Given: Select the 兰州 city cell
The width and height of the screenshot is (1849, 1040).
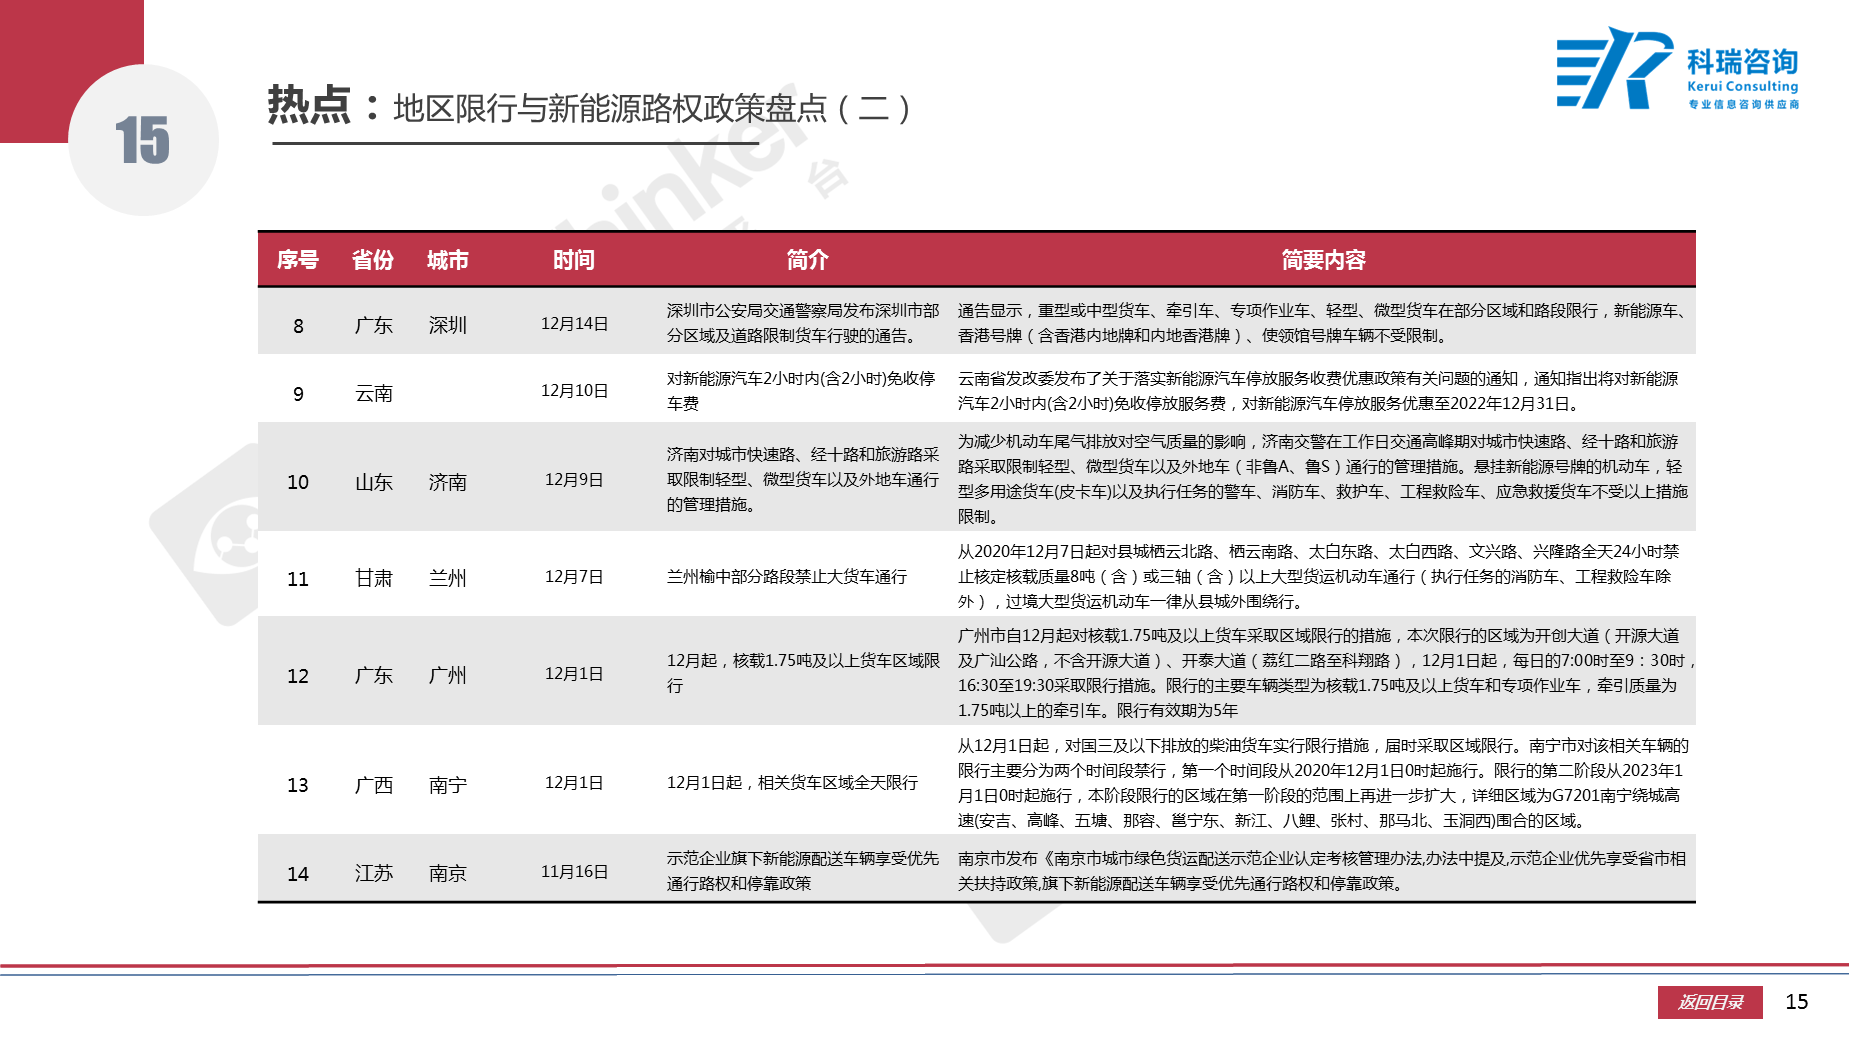Looking at the screenshot, I should (x=448, y=578).
